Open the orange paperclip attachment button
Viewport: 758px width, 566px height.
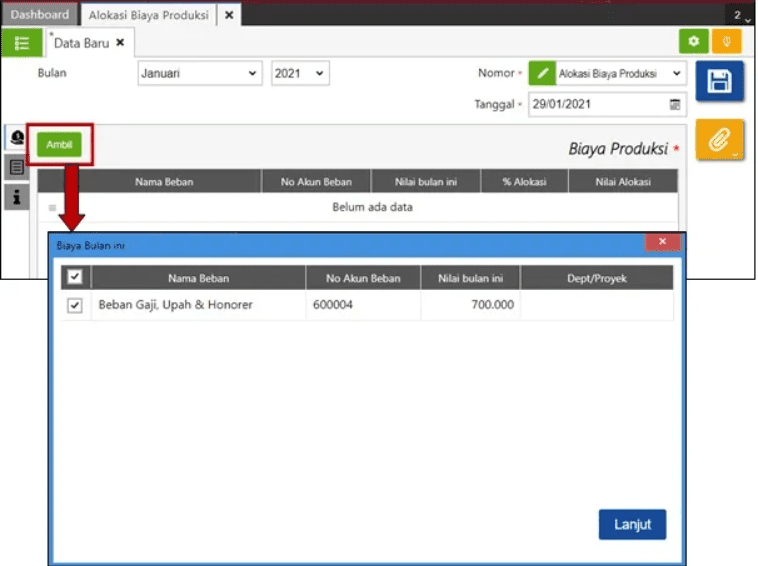[719, 141]
